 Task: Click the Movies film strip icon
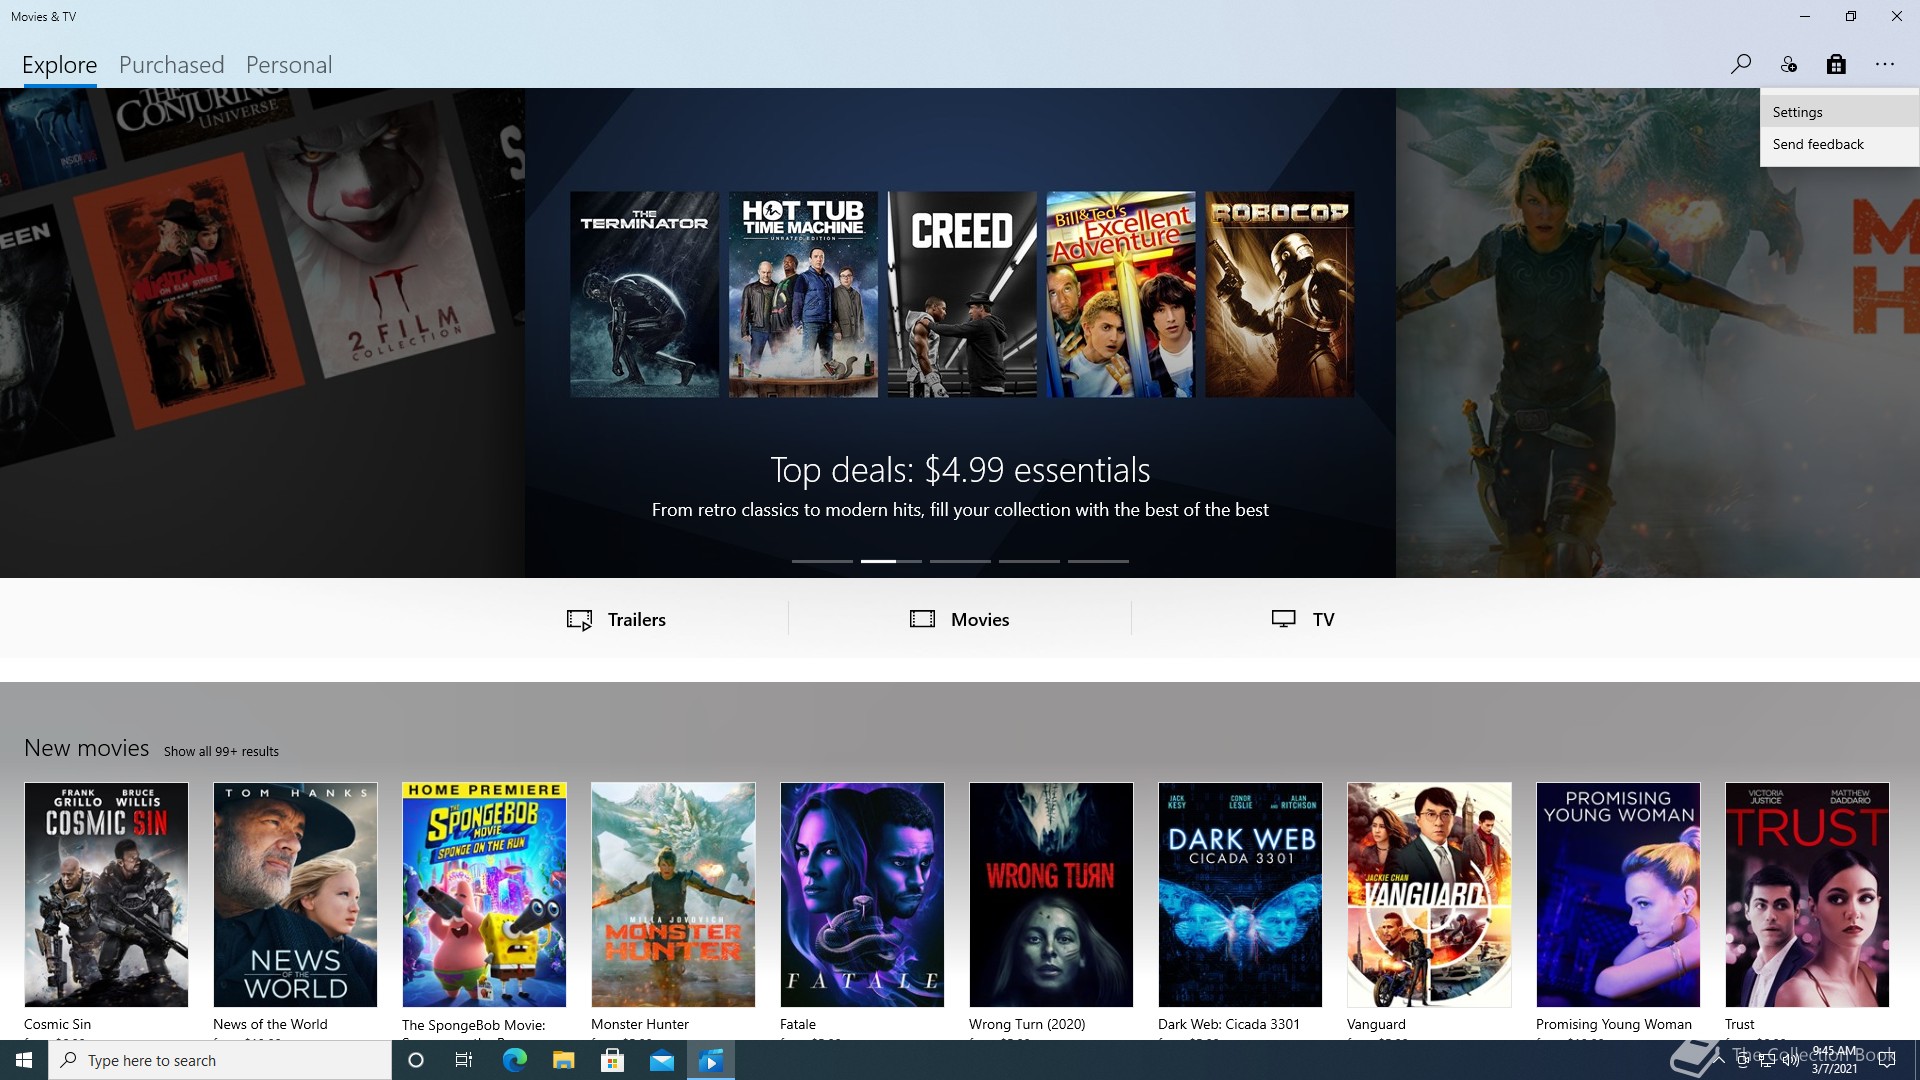pos(922,619)
